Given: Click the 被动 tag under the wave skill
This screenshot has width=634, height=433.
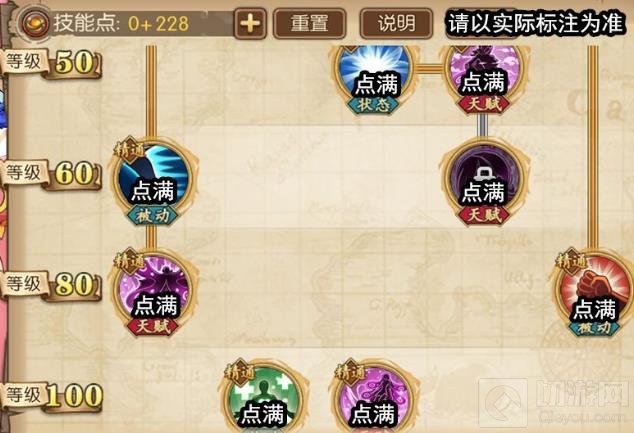Looking at the screenshot, I should click(152, 216).
